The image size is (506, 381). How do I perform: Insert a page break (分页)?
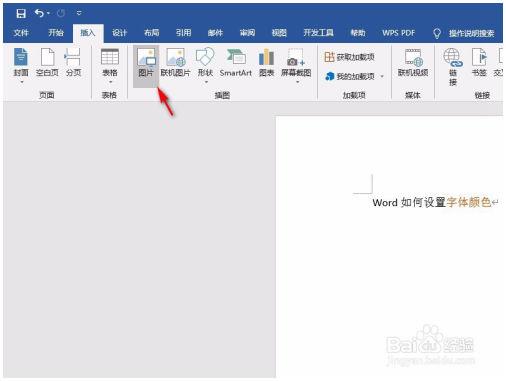[73, 63]
